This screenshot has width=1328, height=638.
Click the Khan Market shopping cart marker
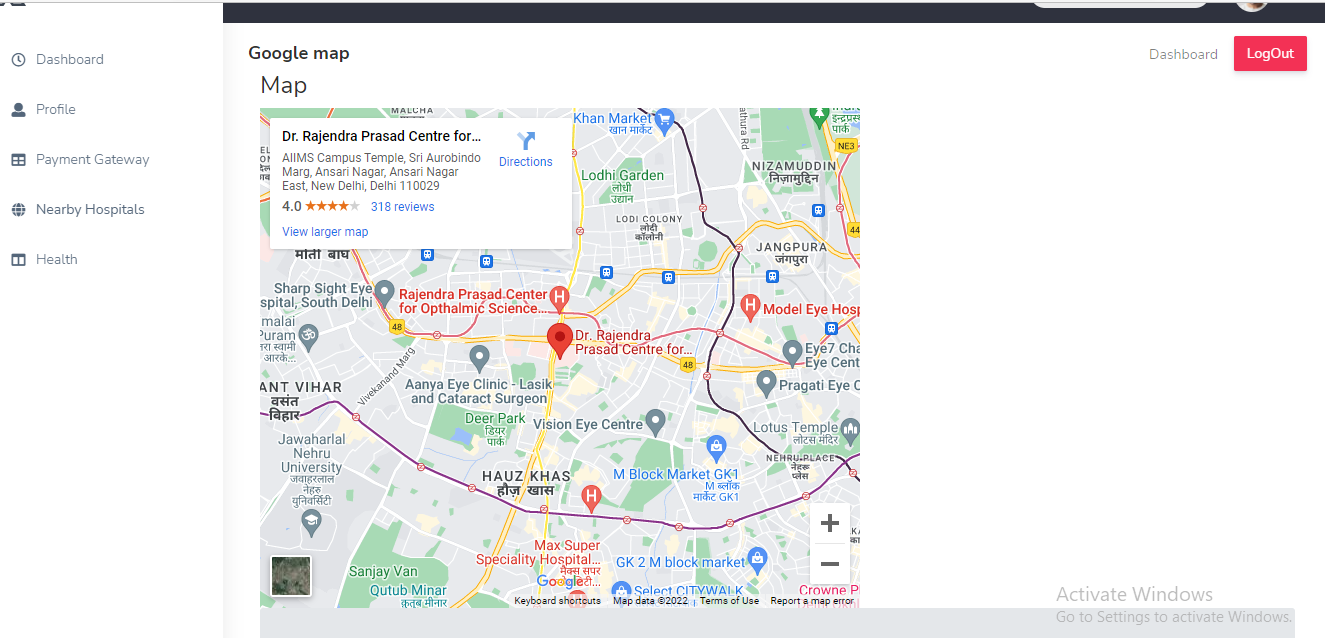click(665, 121)
